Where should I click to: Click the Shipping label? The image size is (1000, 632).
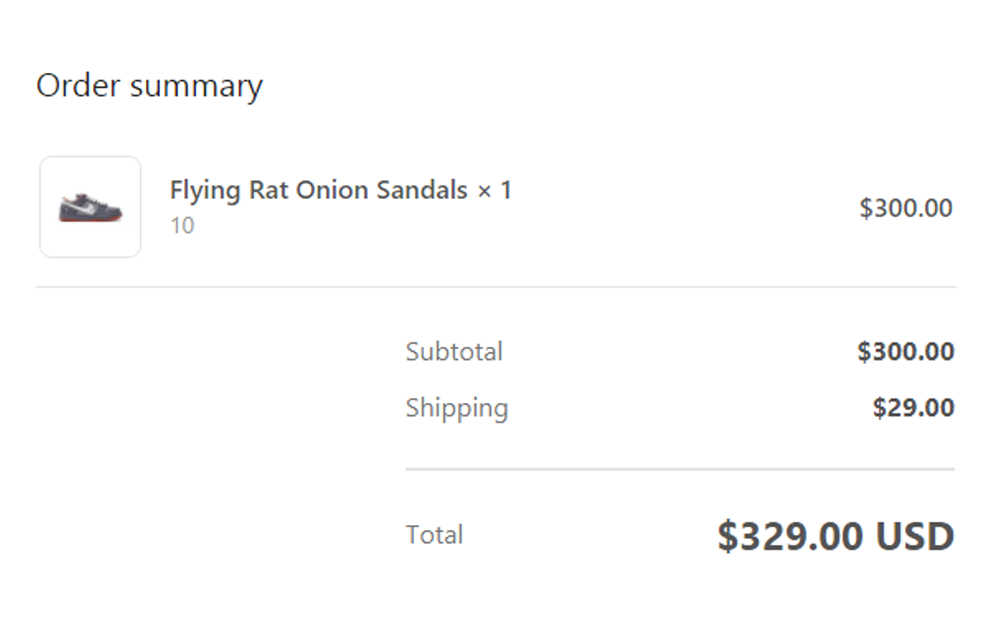[457, 408]
